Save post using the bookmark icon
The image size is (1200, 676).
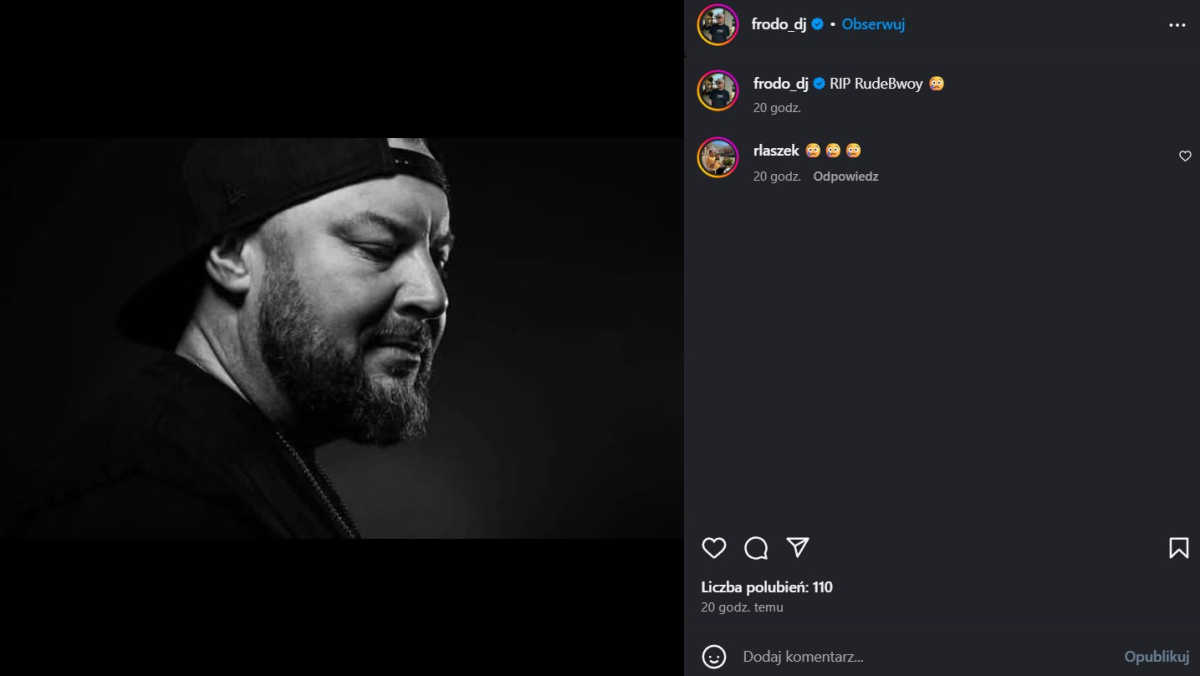[x=1179, y=548]
